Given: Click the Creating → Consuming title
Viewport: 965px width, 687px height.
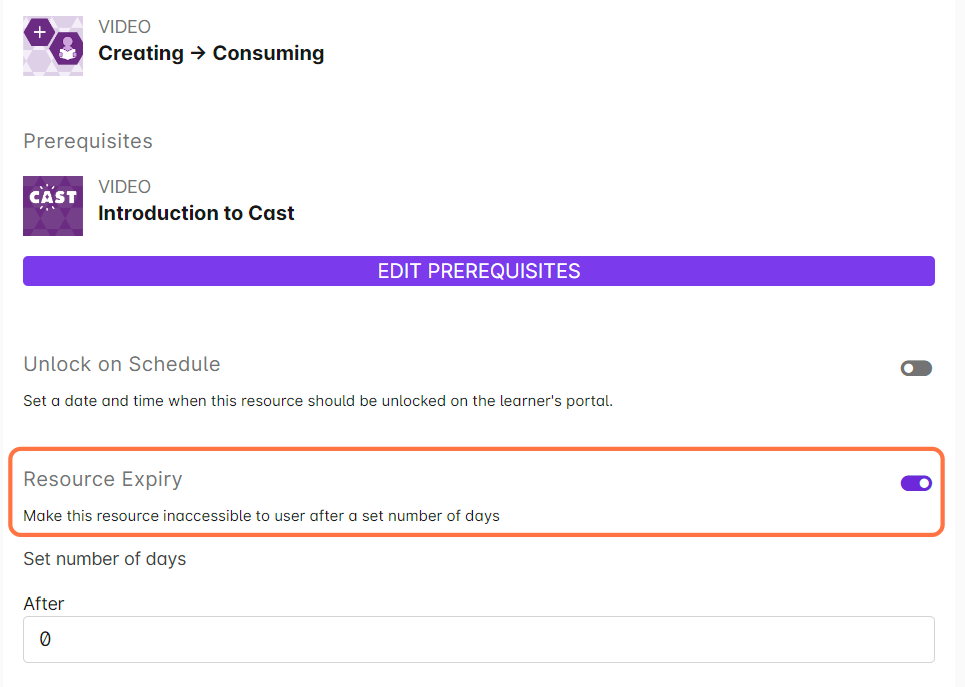Looking at the screenshot, I should pos(211,53).
